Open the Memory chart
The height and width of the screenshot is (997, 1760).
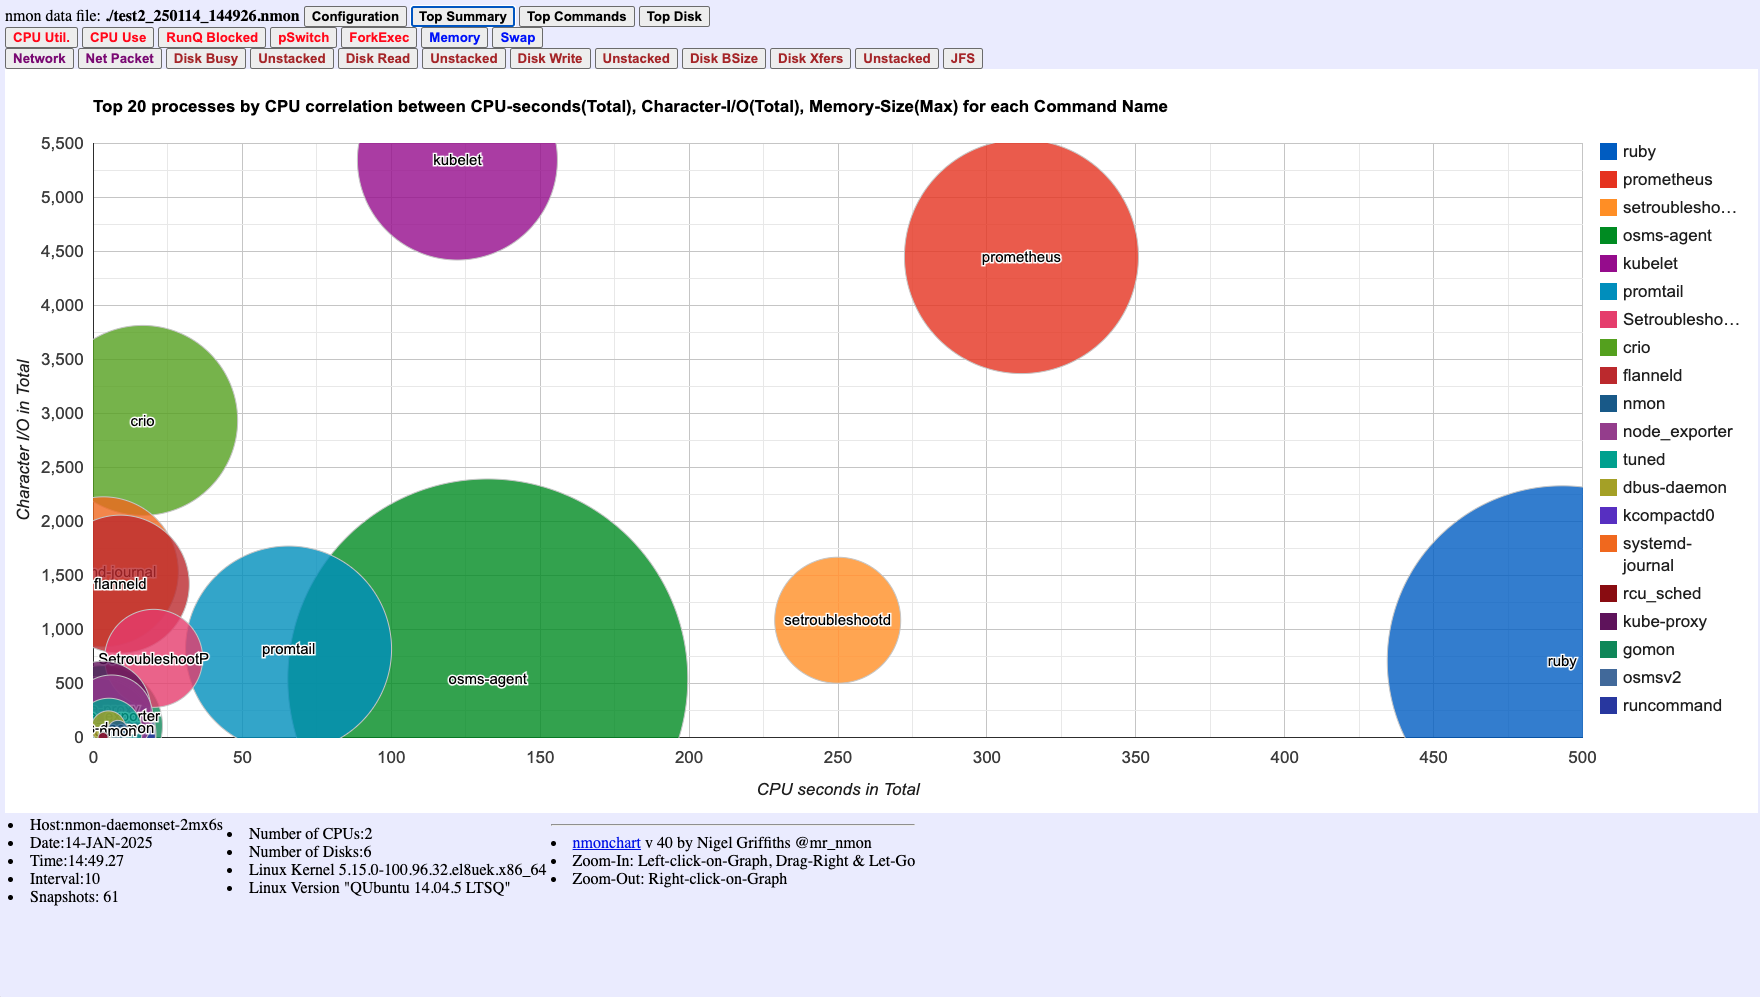coord(454,37)
